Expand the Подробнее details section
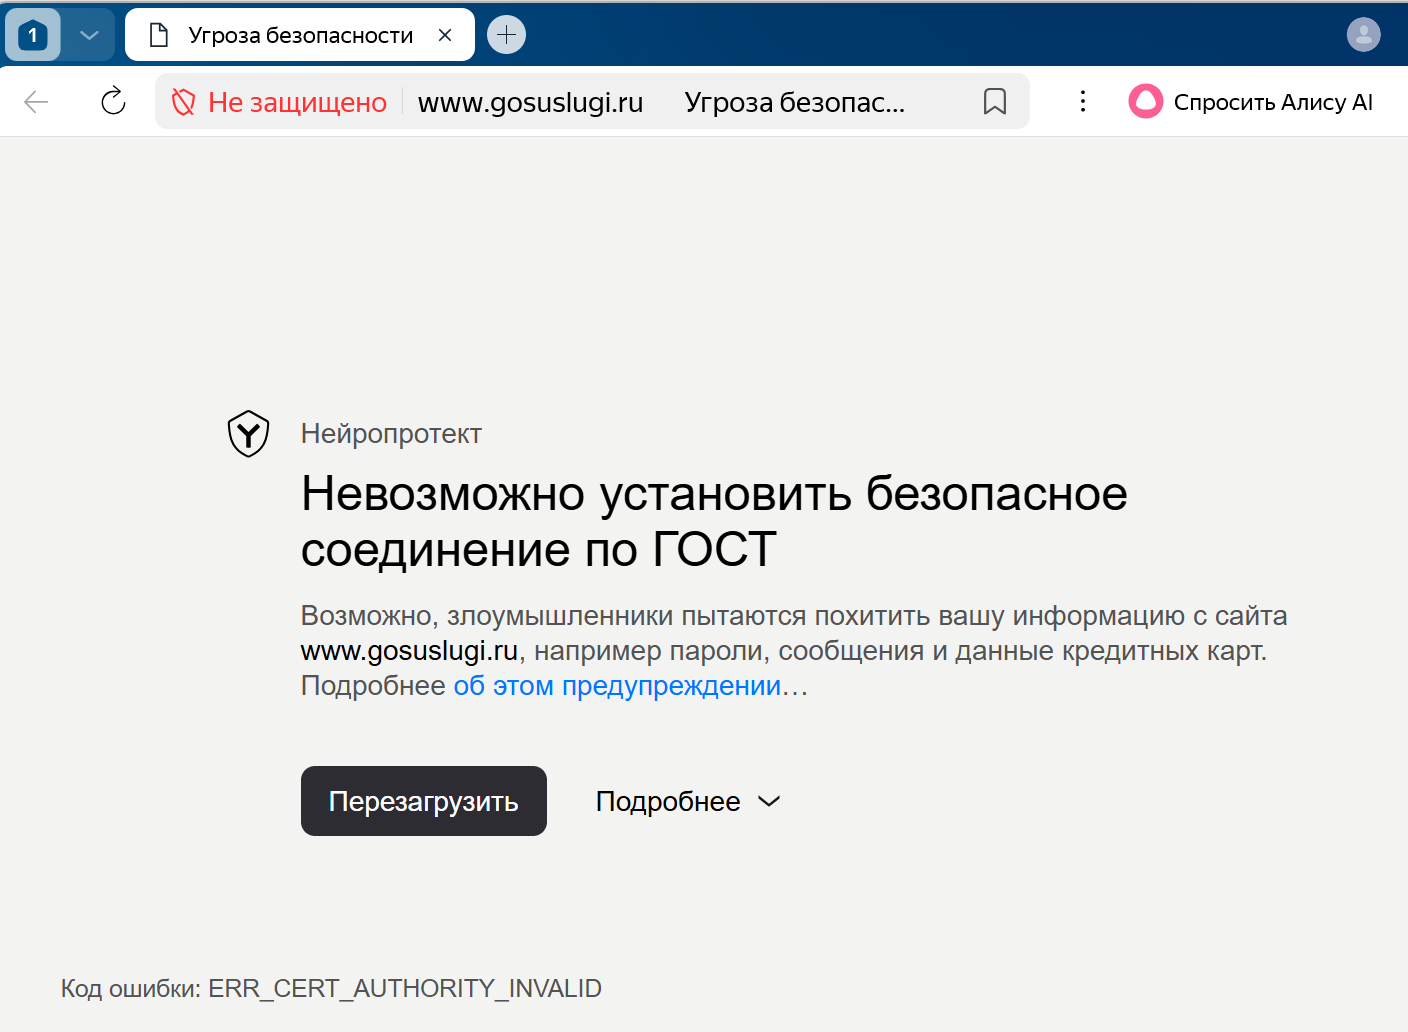This screenshot has width=1408, height=1032. click(x=688, y=801)
